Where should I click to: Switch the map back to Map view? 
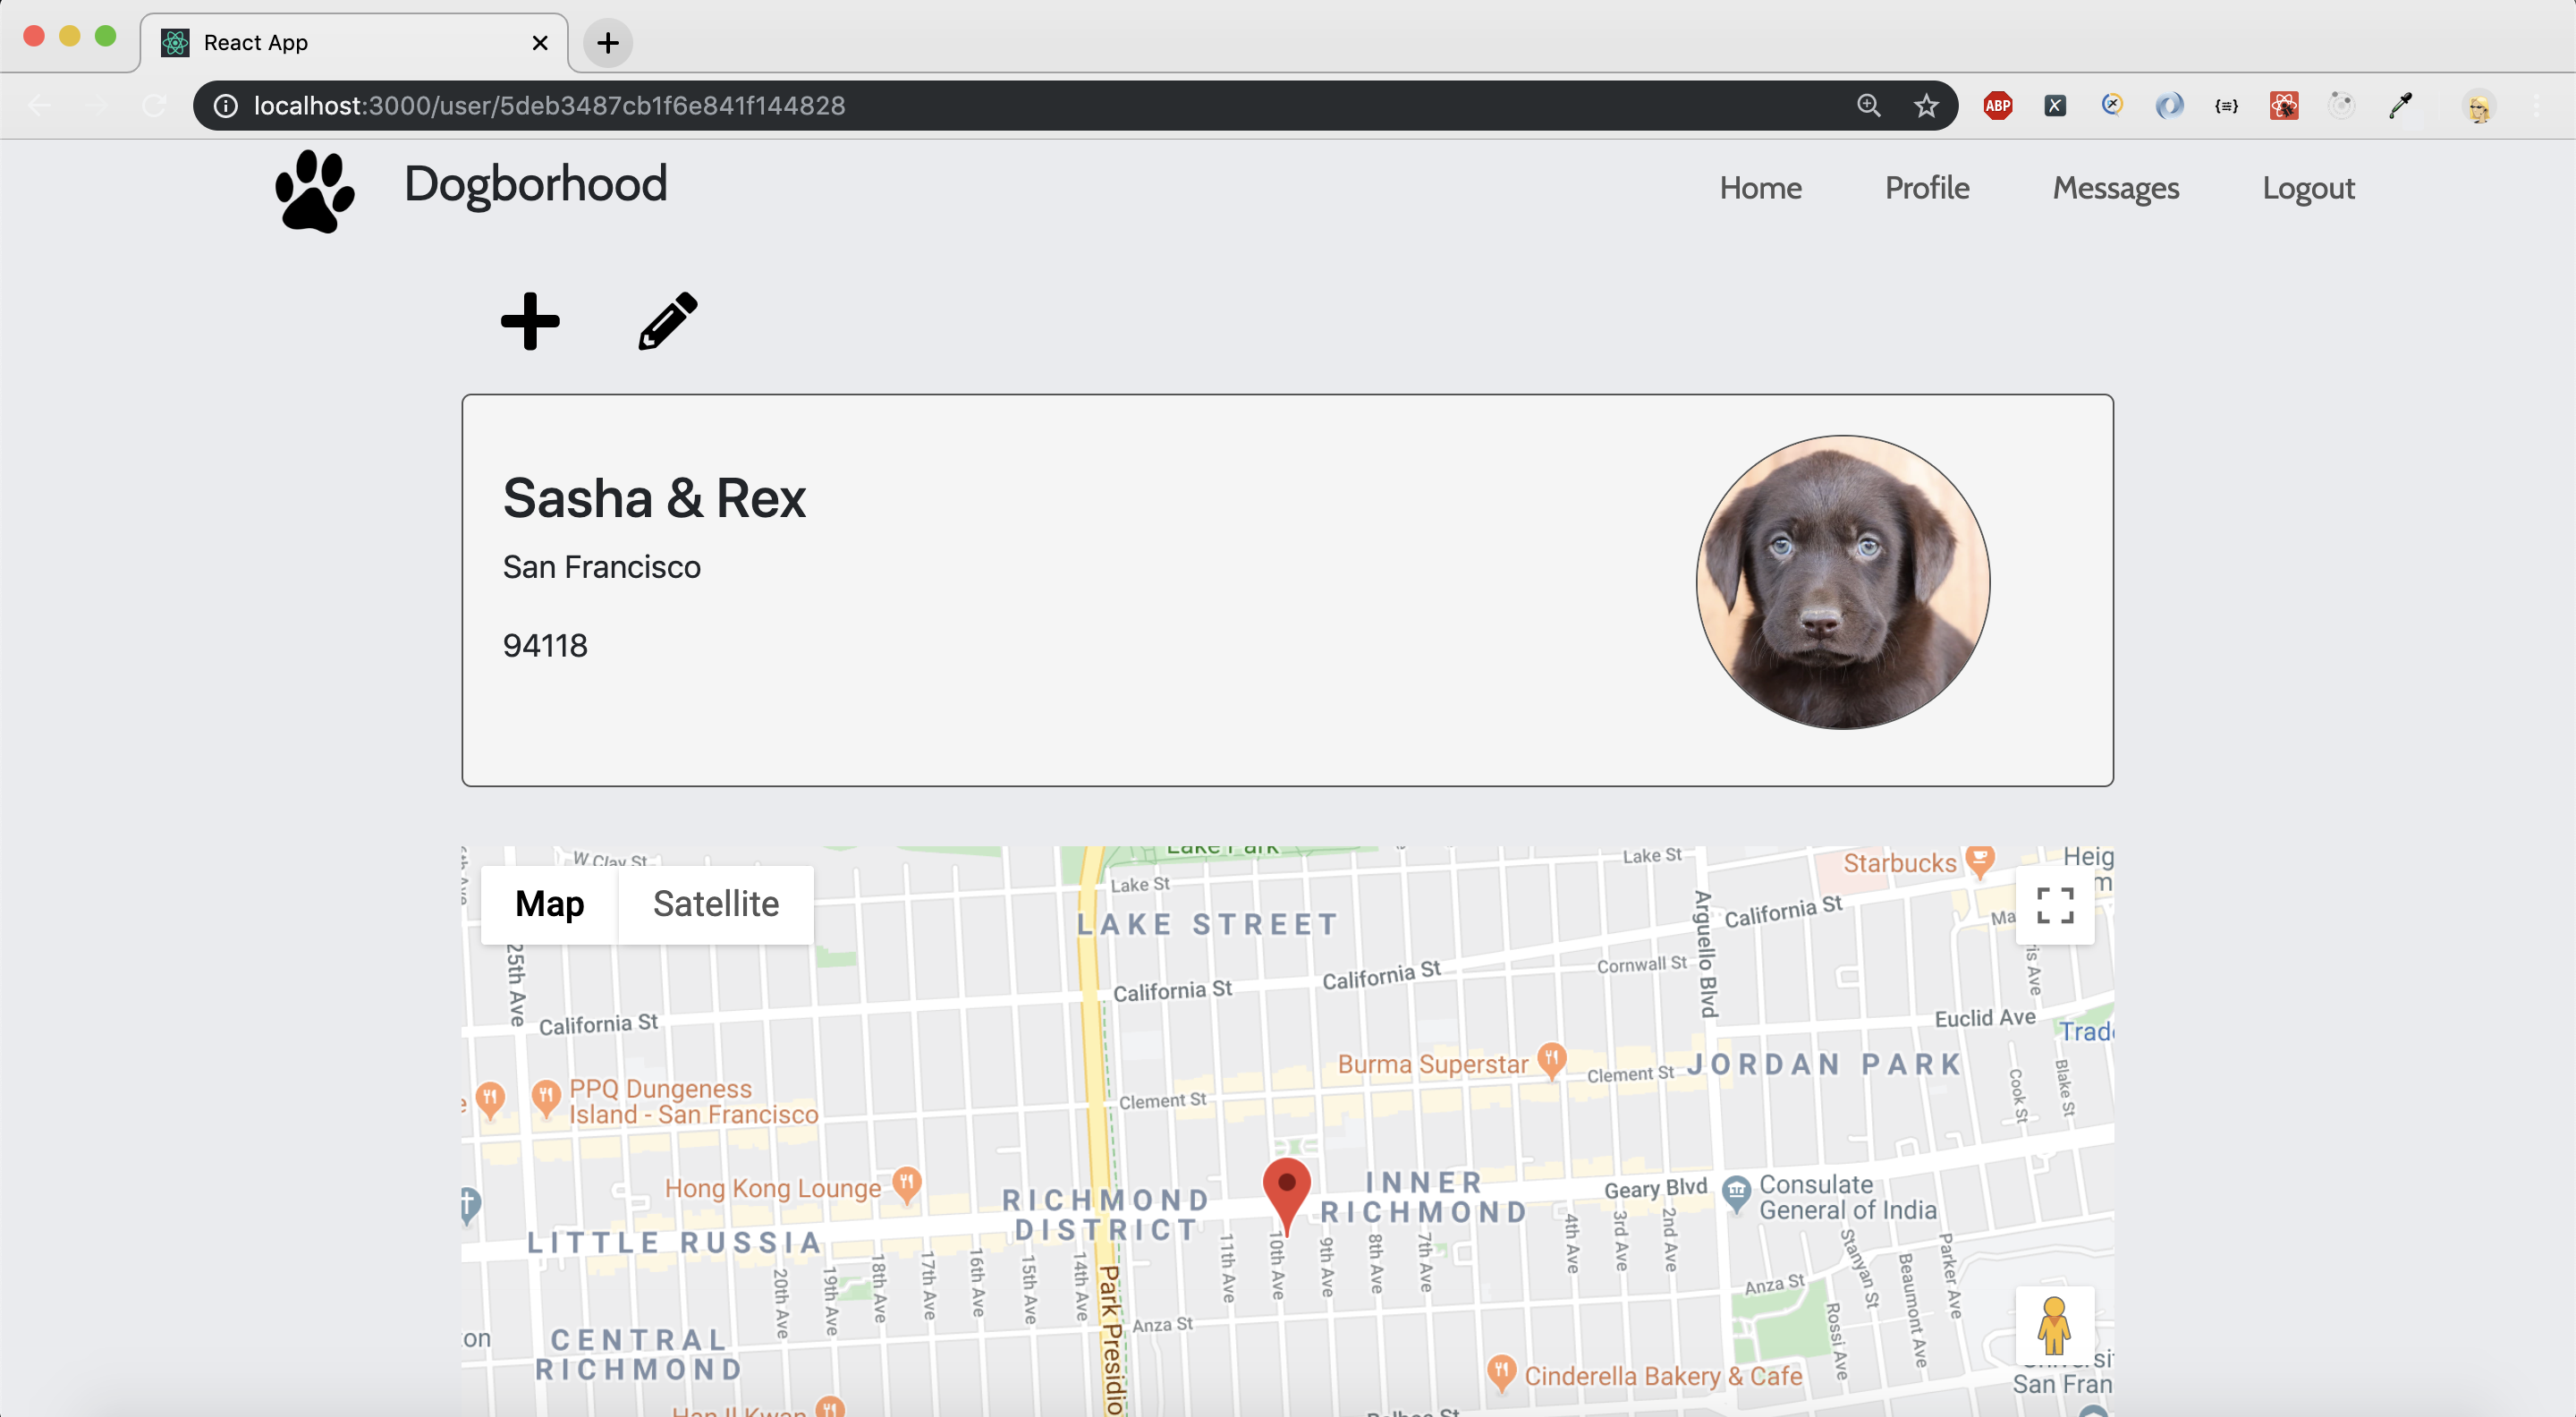tap(549, 903)
